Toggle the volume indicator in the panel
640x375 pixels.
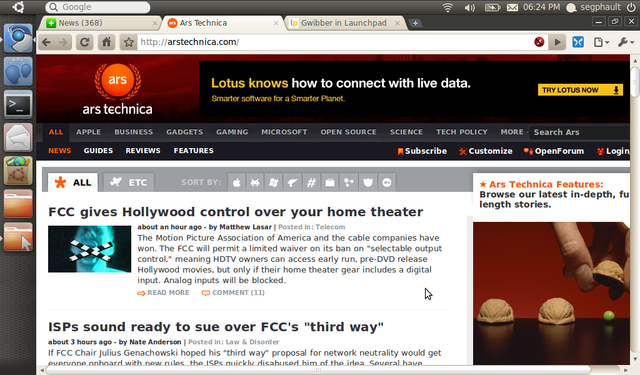pos(470,7)
